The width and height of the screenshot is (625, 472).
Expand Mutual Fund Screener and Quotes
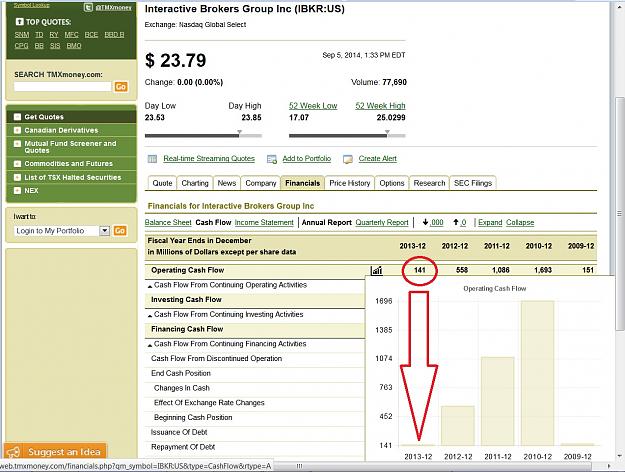point(17,144)
